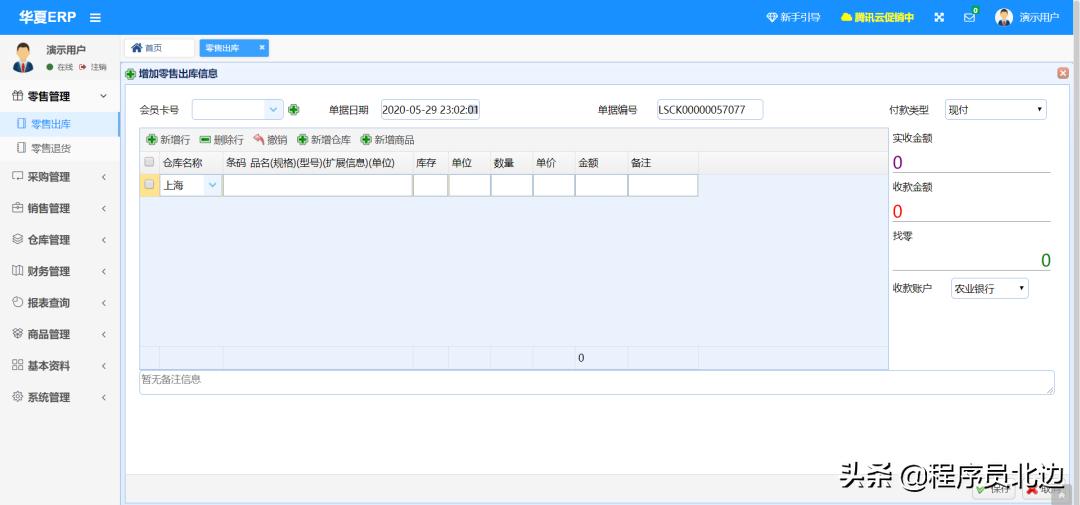Click the 演示用户 avatar in the top bar
This screenshot has width=1080, height=505.
point(1004,17)
